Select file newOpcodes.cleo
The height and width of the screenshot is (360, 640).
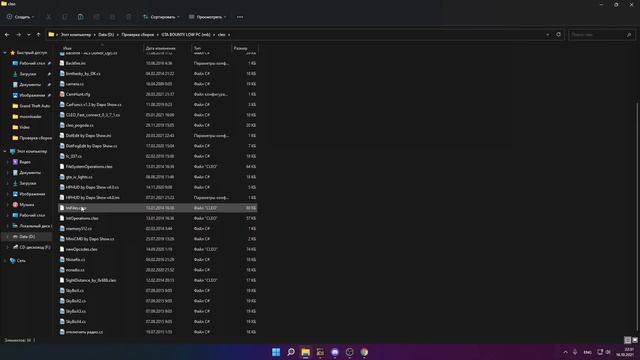pyautogui.click(x=158, y=249)
